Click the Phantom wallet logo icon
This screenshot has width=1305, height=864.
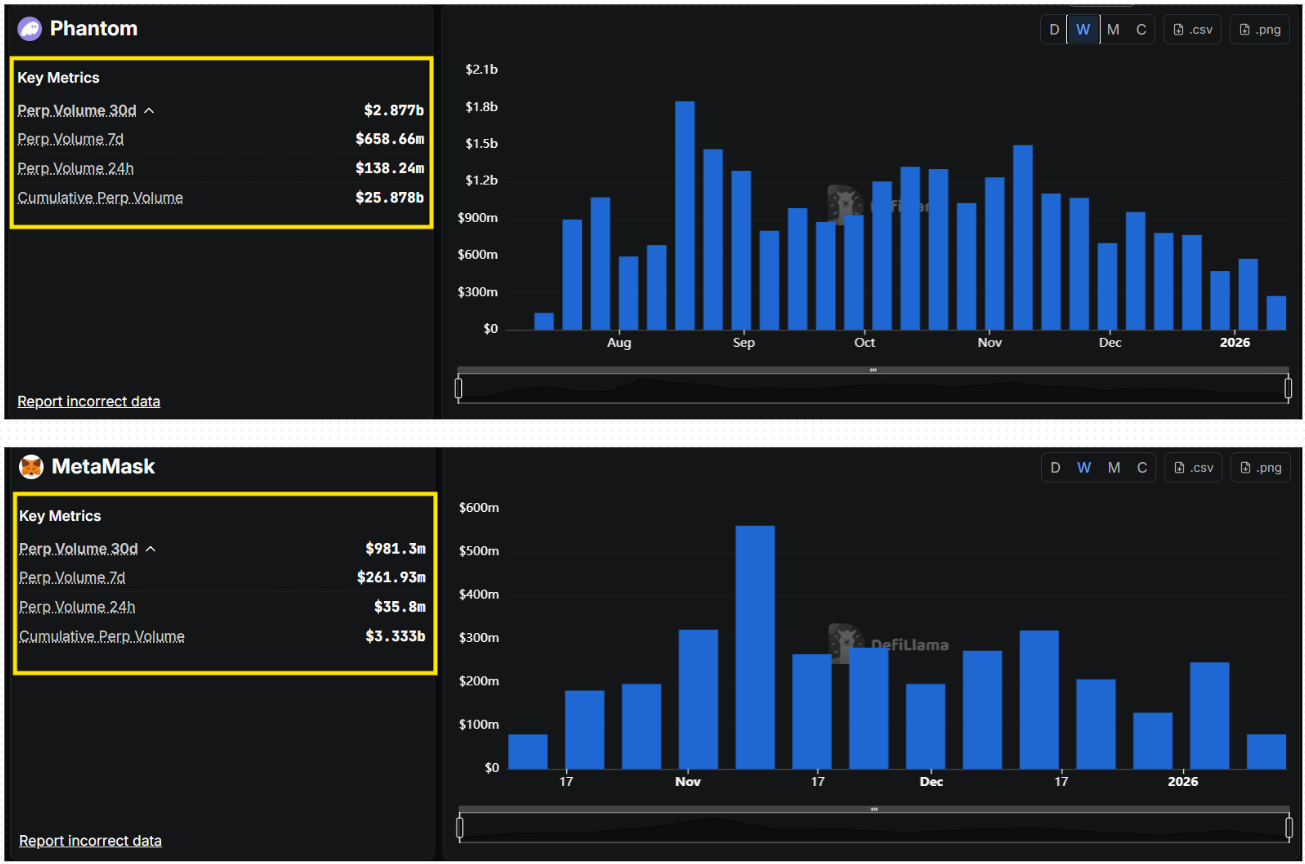[x=29, y=28]
